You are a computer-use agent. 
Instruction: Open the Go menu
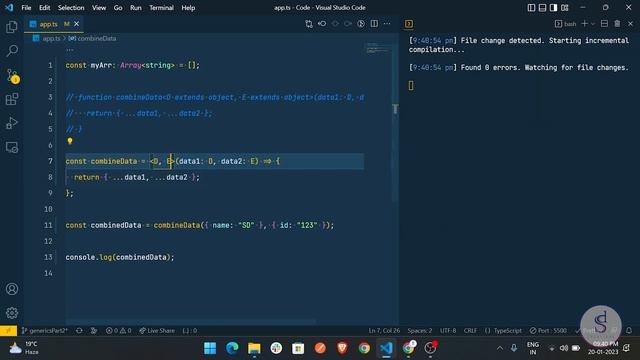pyautogui.click(x=118, y=8)
